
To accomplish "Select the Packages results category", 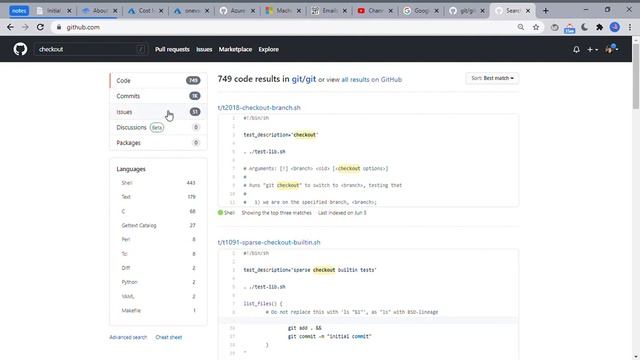I will point(158,143).
